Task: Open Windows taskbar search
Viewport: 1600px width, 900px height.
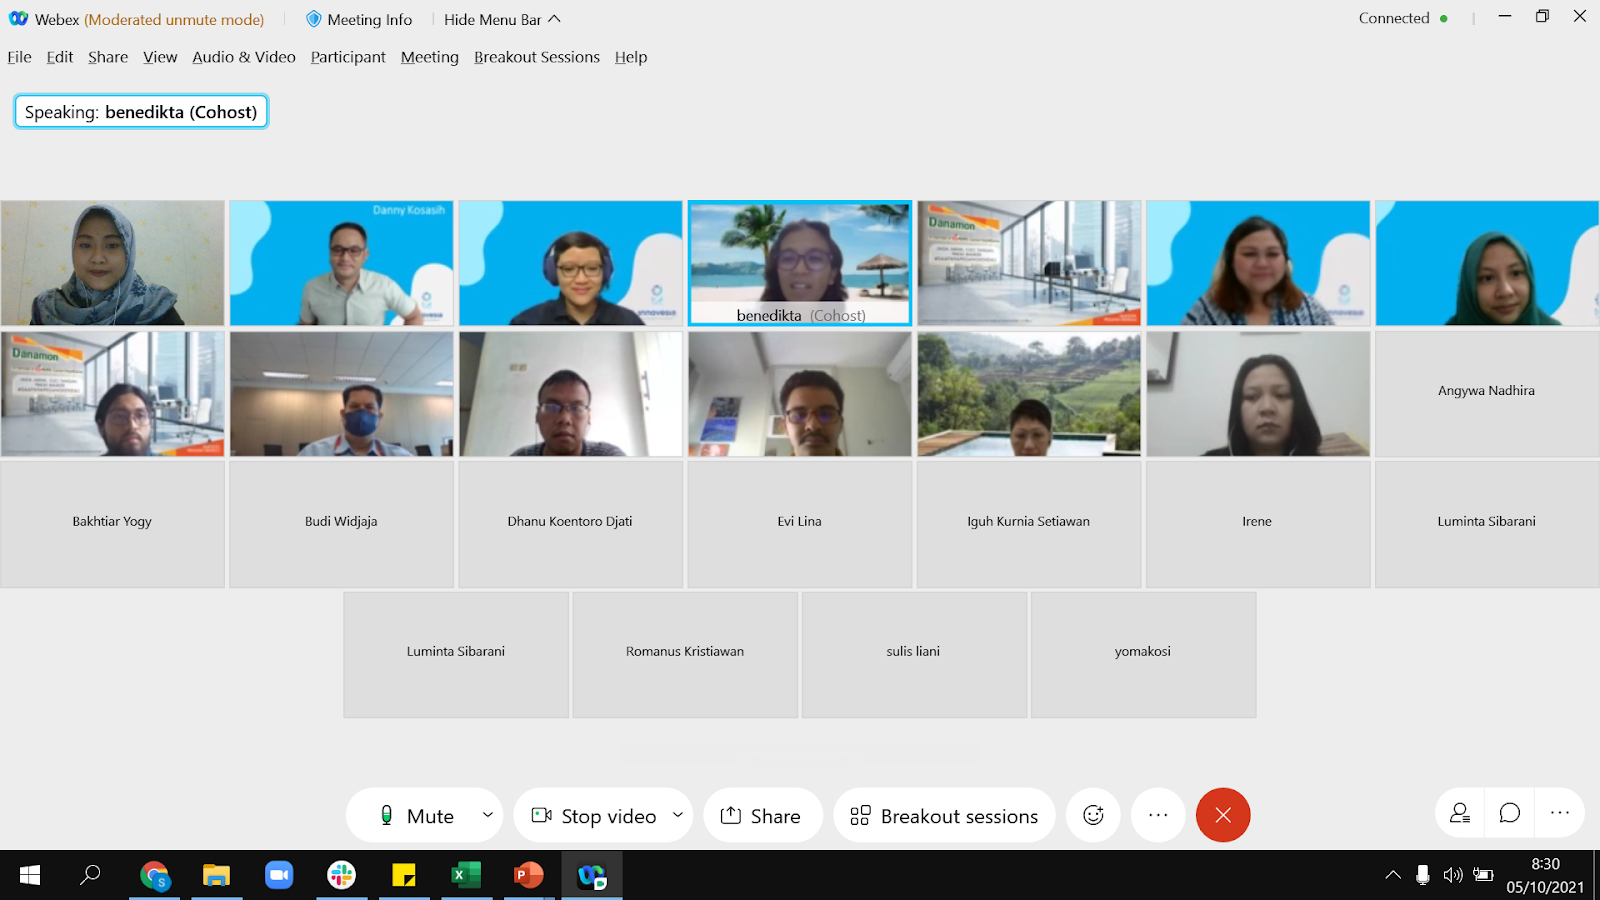Action: click(90, 876)
